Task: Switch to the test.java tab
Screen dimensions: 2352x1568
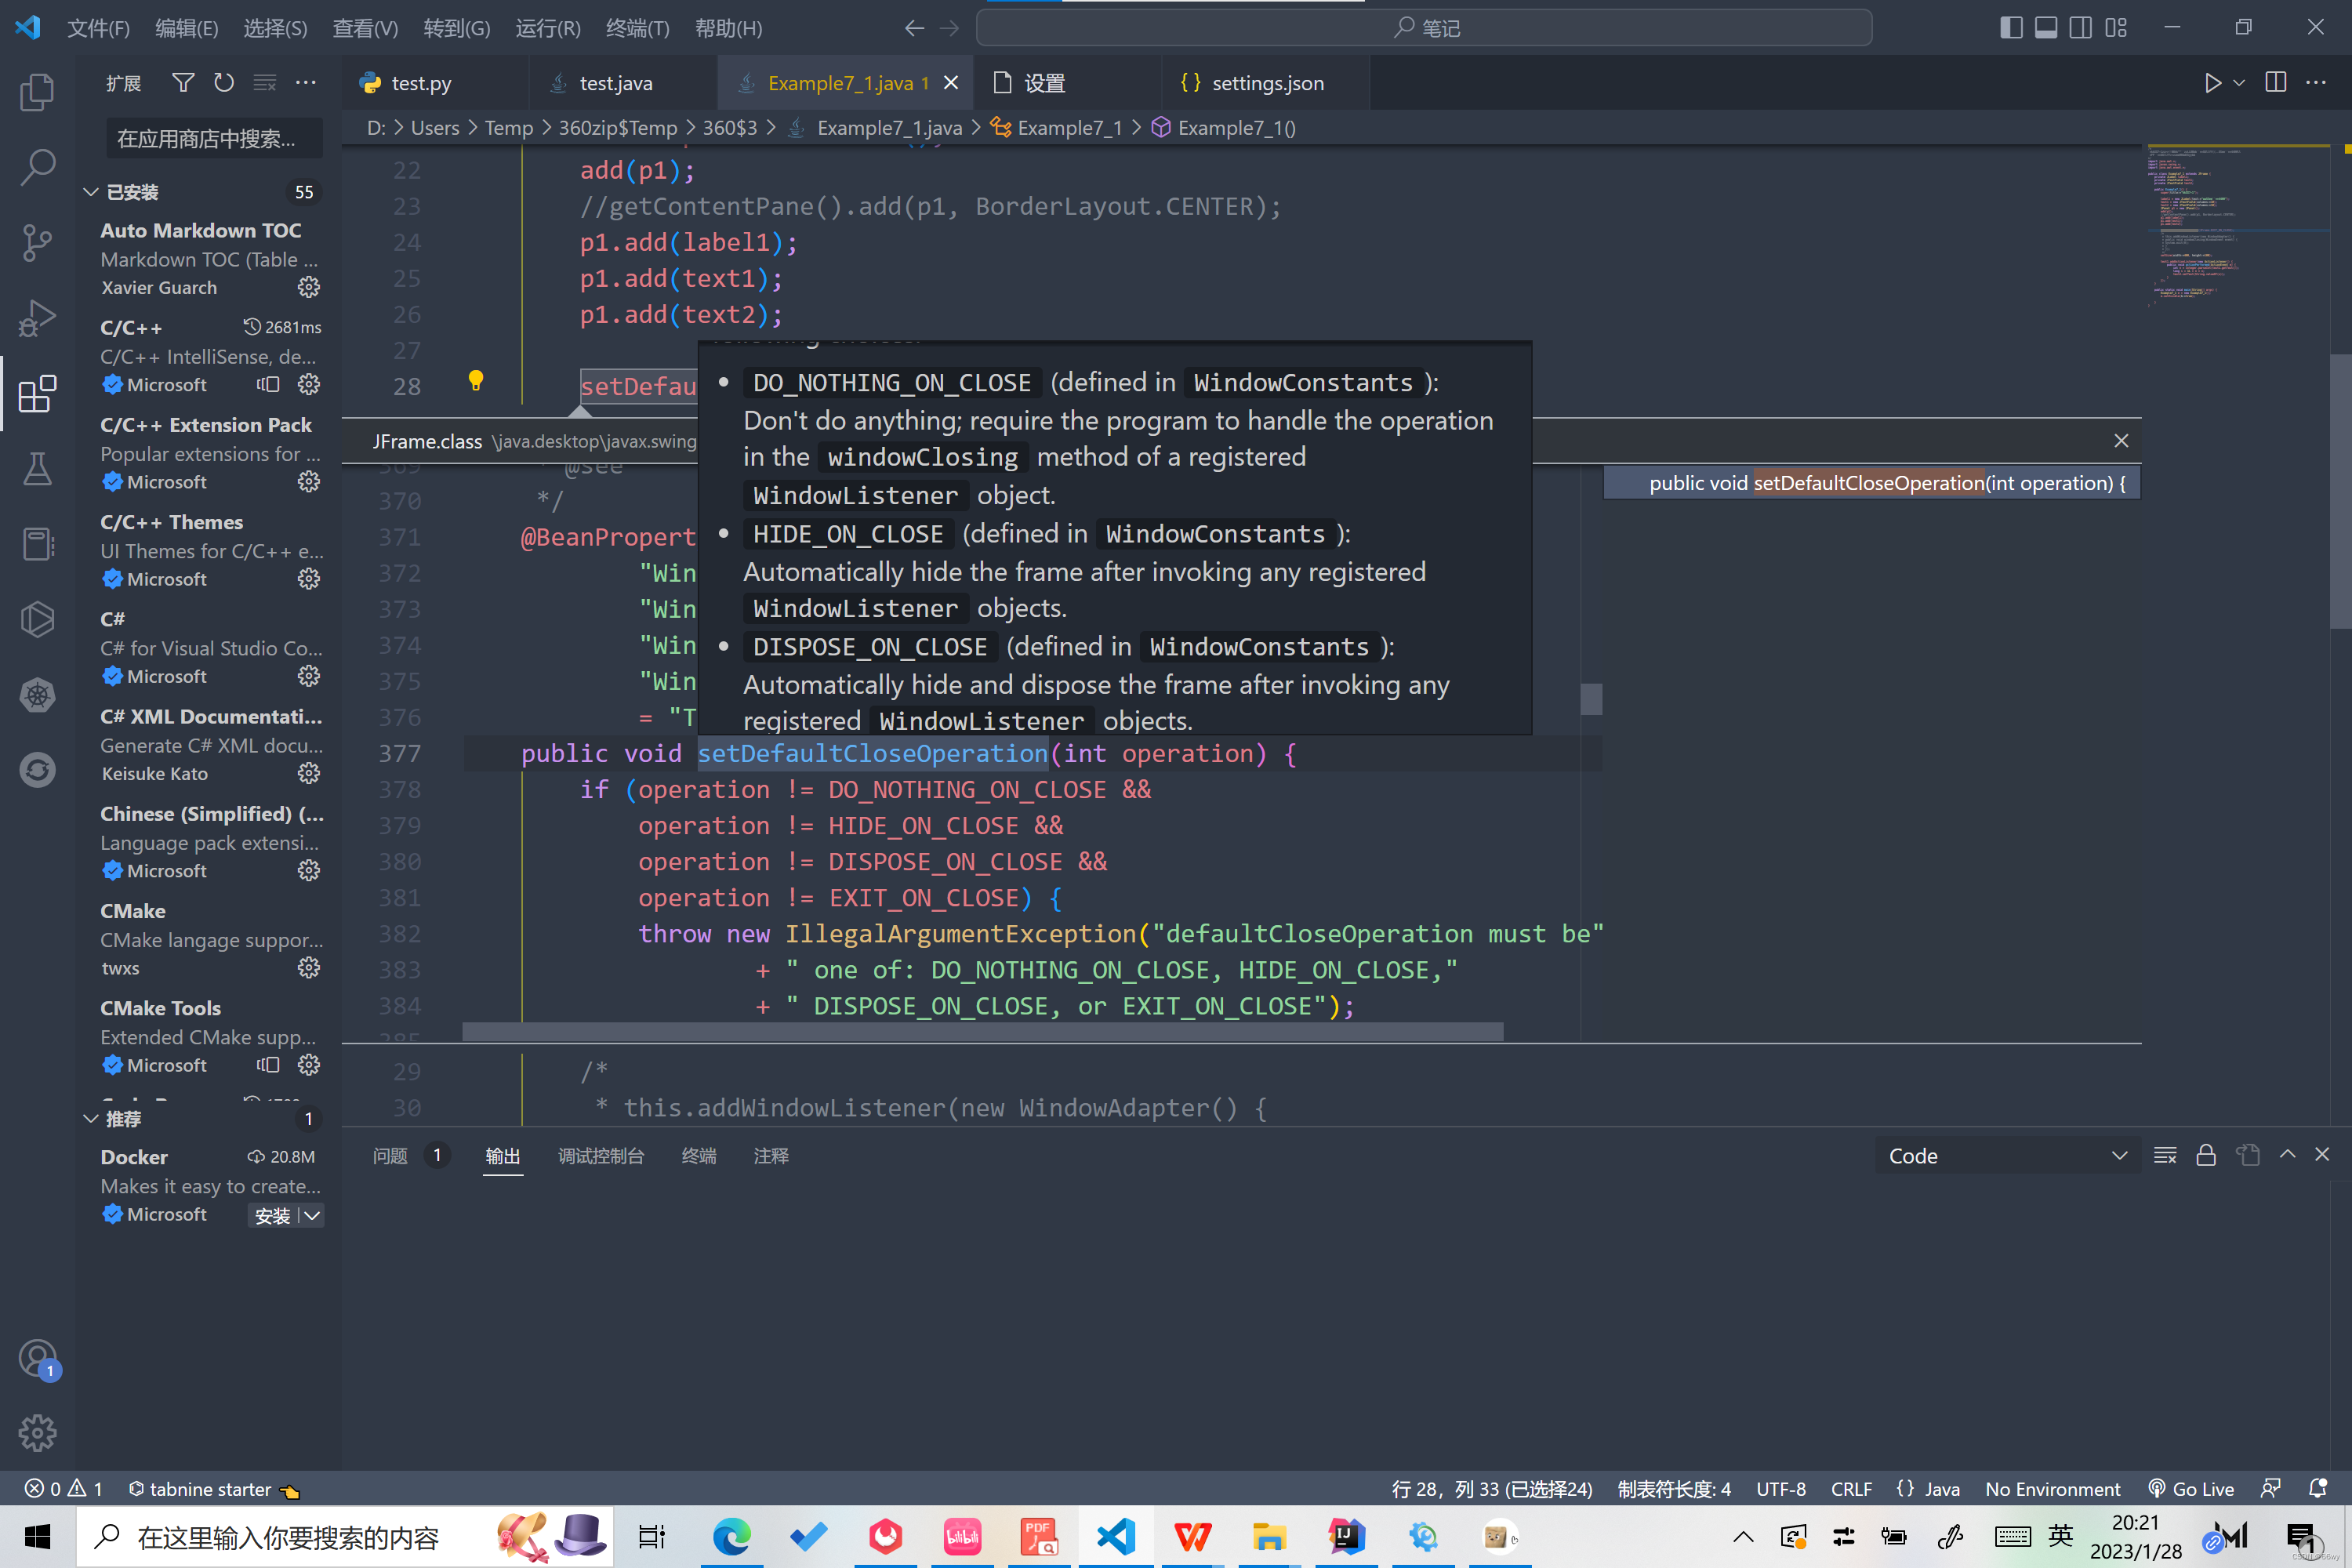Action: (615, 83)
